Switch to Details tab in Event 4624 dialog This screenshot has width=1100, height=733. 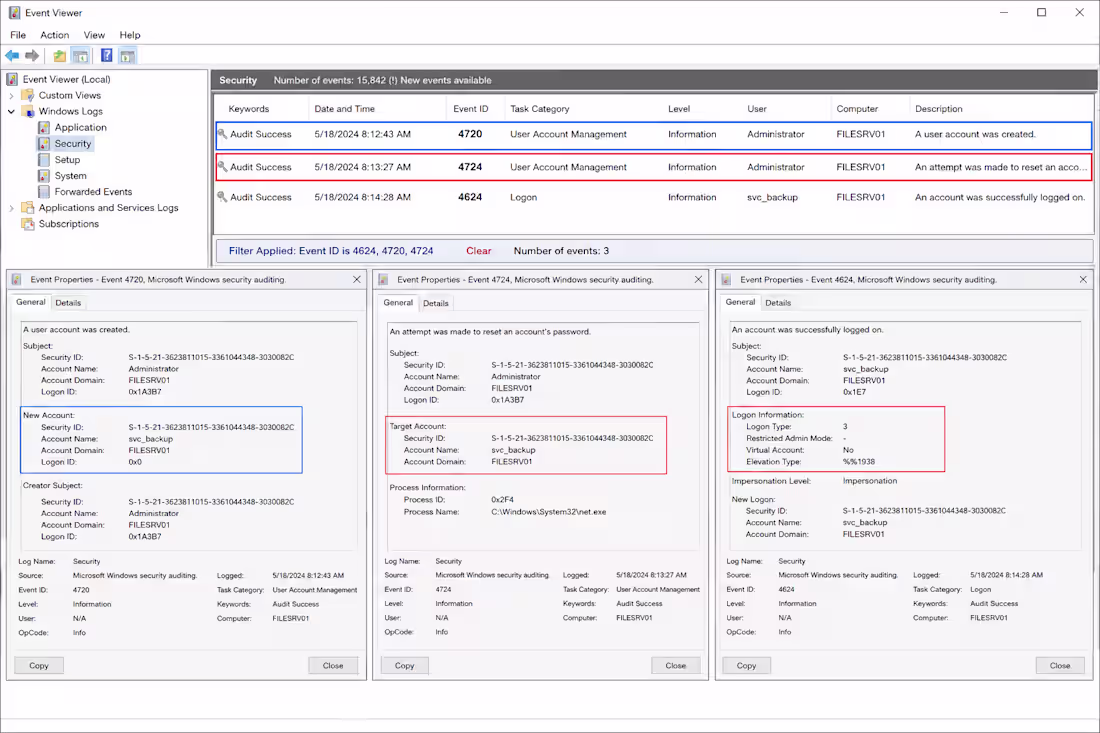(x=778, y=303)
